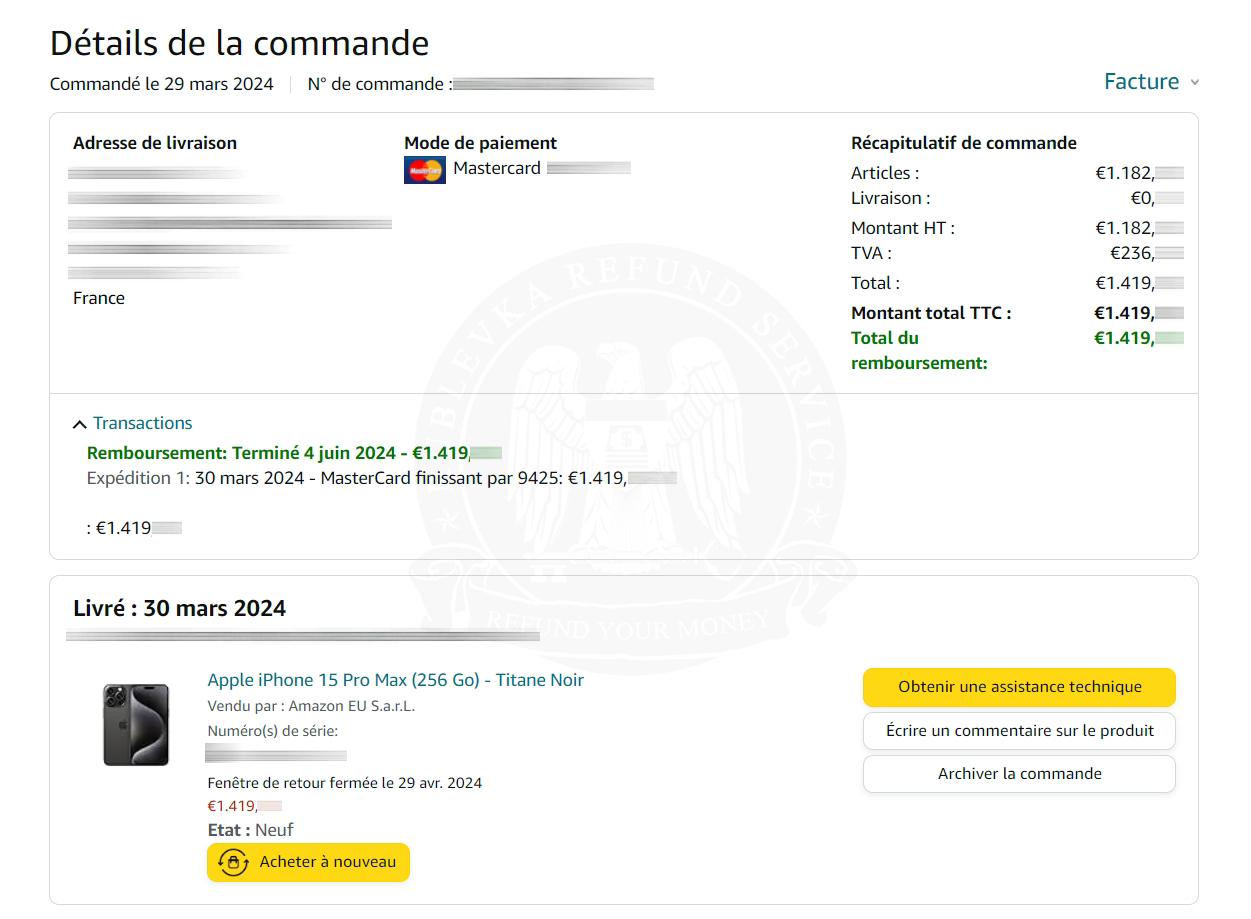Click the 'France' address line
Viewport: 1251px width, 919px height.
pos(99,298)
